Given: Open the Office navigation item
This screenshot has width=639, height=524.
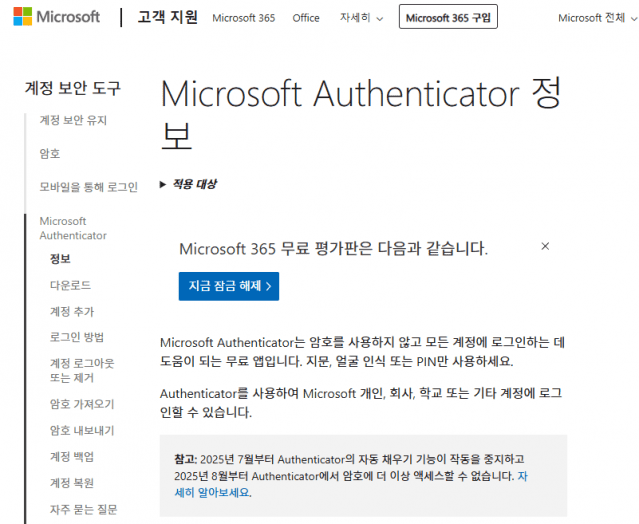Looking at the screenshot, I should 306,18.
